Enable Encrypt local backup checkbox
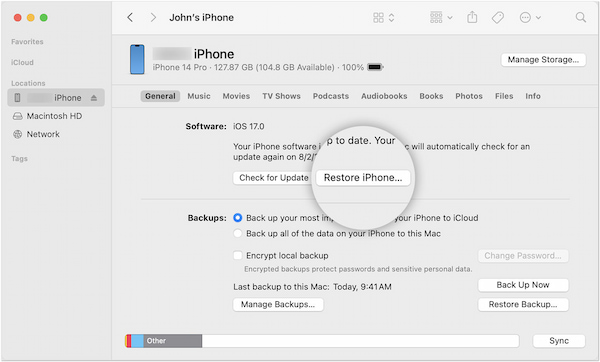Image resolution: width=600 pixels, height=362 pixels. click(238, 255)
